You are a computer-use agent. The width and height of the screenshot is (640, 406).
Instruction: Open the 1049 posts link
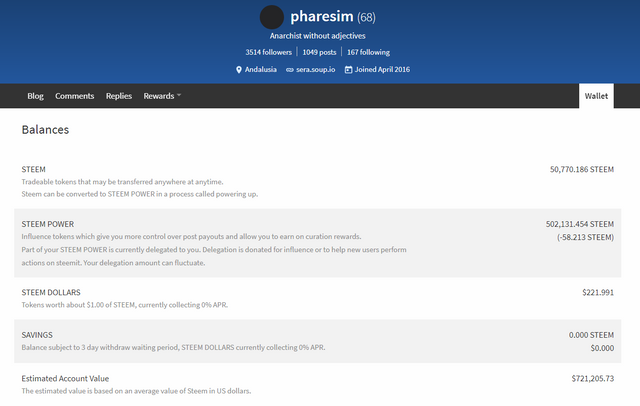click(319, 52)
